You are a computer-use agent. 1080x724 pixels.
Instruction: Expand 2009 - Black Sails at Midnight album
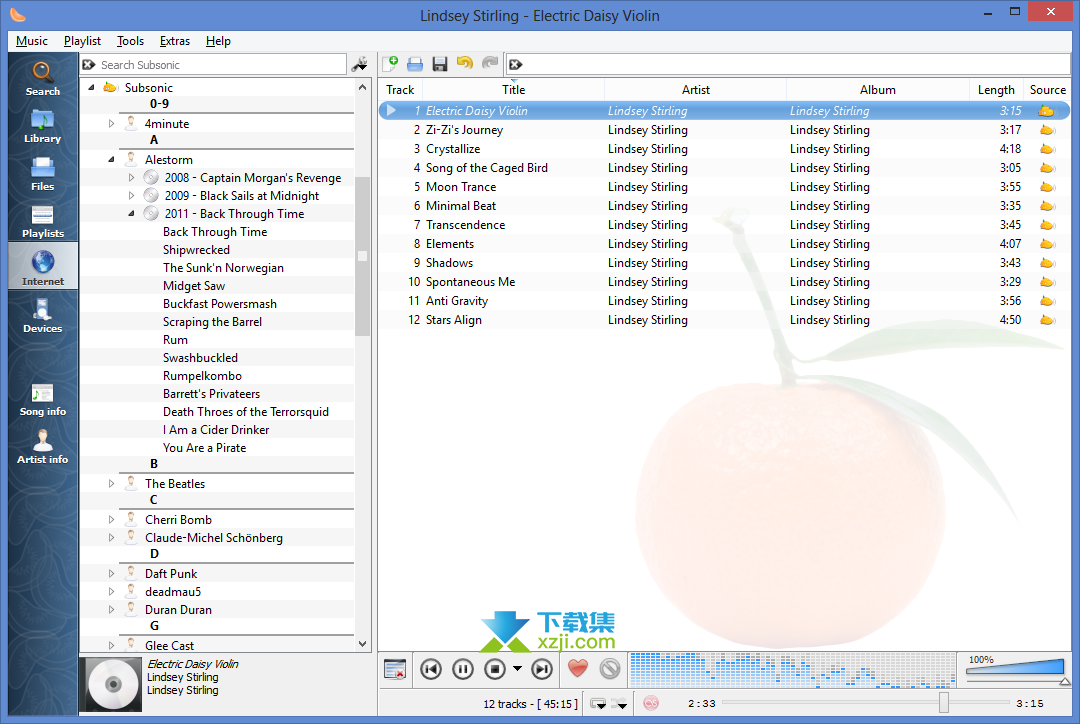(131, 195)
